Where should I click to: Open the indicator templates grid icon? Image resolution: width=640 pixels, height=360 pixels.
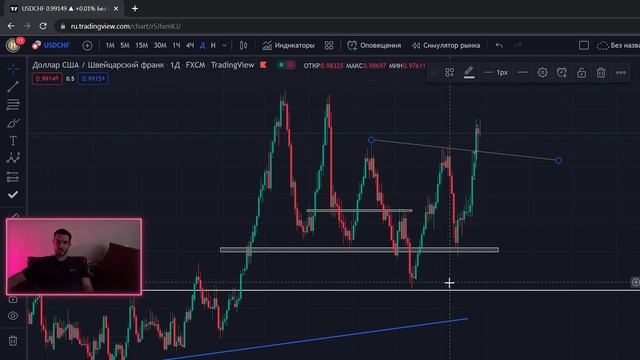[329, 46]
